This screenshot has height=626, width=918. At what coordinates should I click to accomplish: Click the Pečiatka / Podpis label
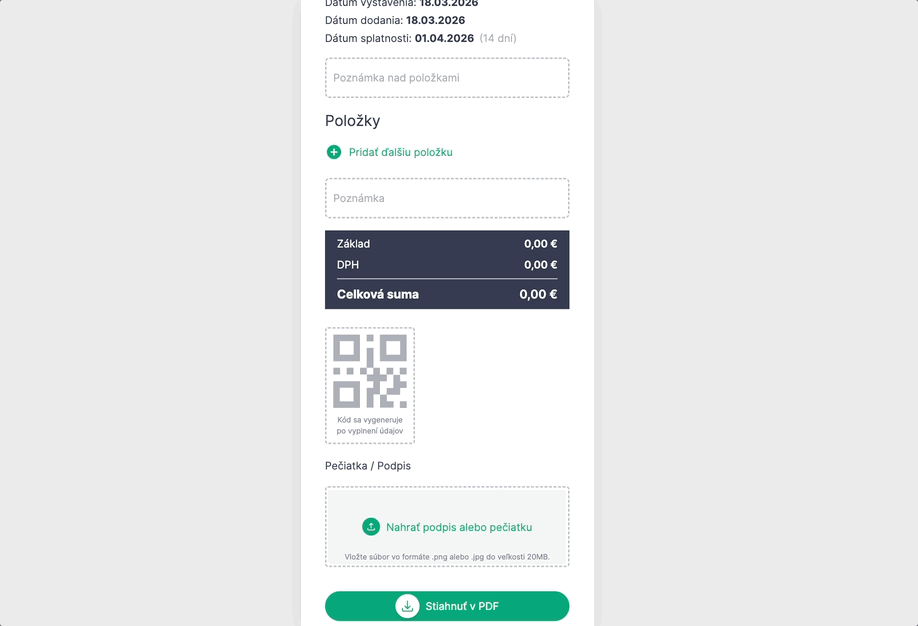[x=368, y=466]
